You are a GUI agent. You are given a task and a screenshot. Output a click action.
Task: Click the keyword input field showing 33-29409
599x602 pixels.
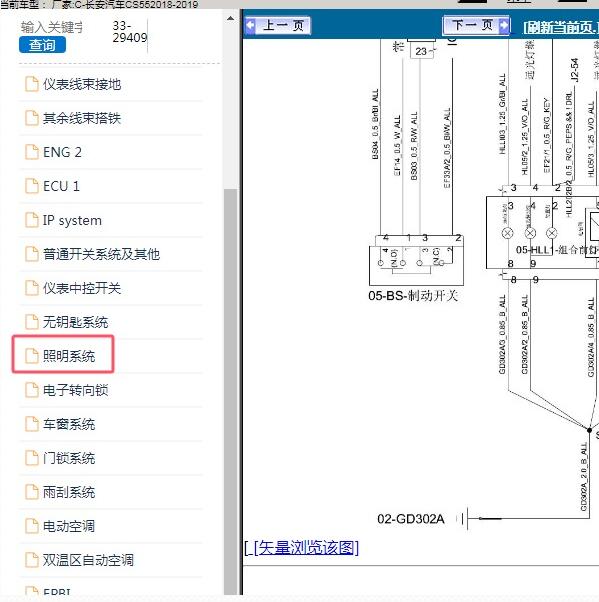(x=129, y=31)
